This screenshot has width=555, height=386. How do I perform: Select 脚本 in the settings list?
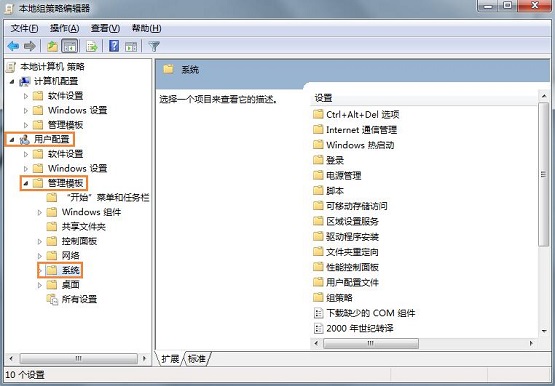(335, 191)
